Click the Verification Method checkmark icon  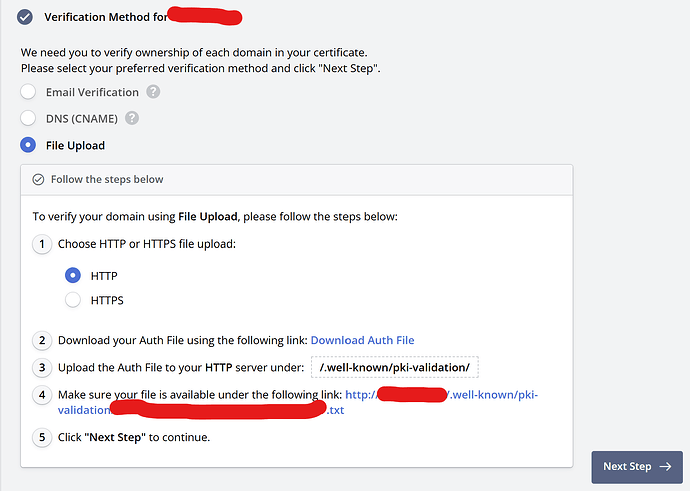(25, 17)
